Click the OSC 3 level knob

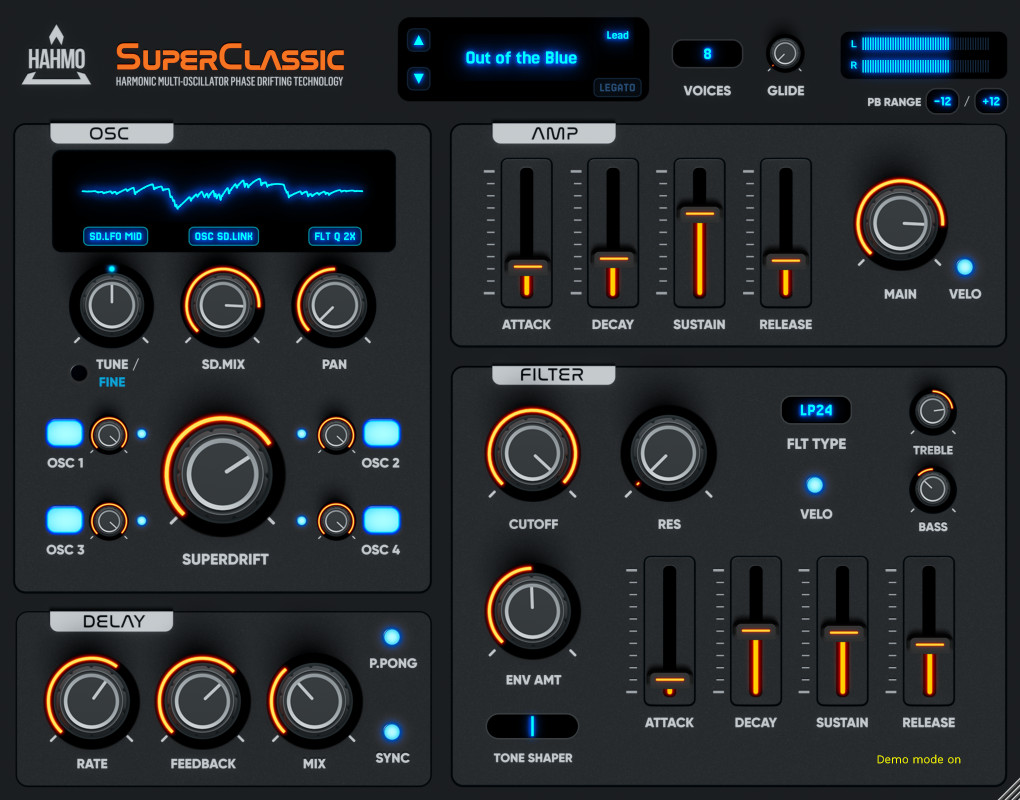pyautogui.click(x=109, y=521)
